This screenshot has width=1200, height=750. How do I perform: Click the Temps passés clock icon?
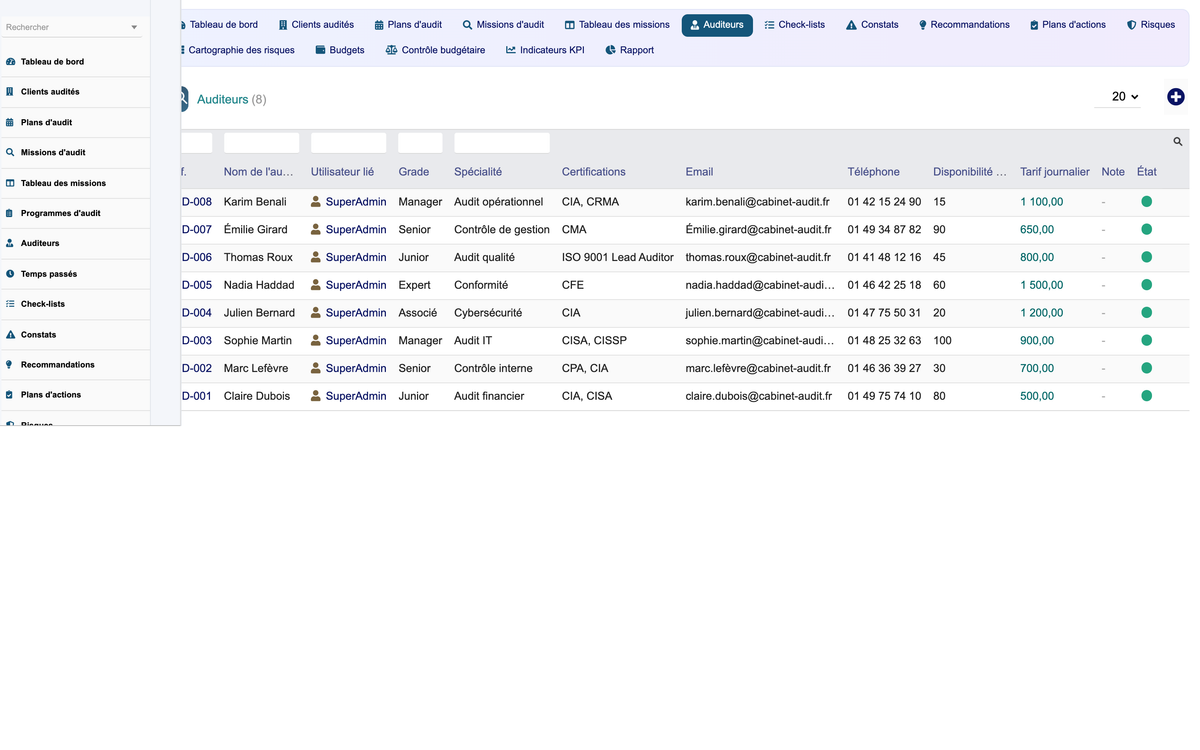point(10,274)
